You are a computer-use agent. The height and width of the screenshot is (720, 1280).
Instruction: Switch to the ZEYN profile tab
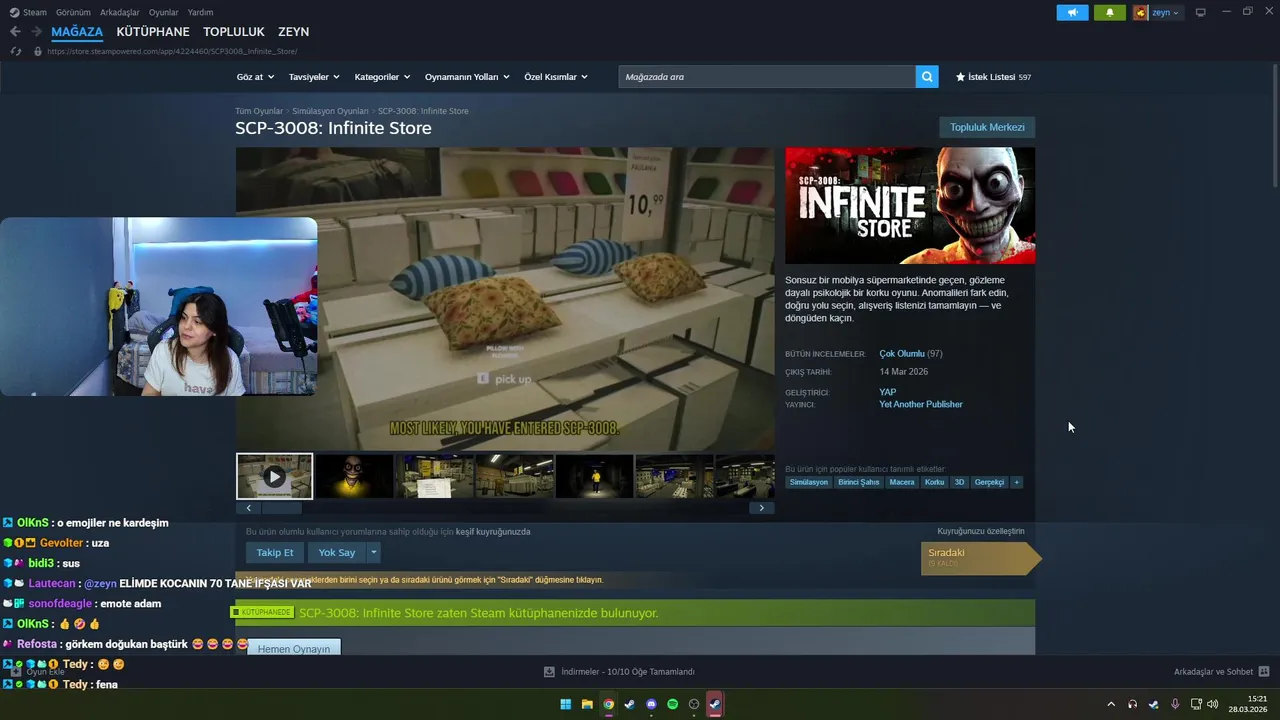coord(294,32)
